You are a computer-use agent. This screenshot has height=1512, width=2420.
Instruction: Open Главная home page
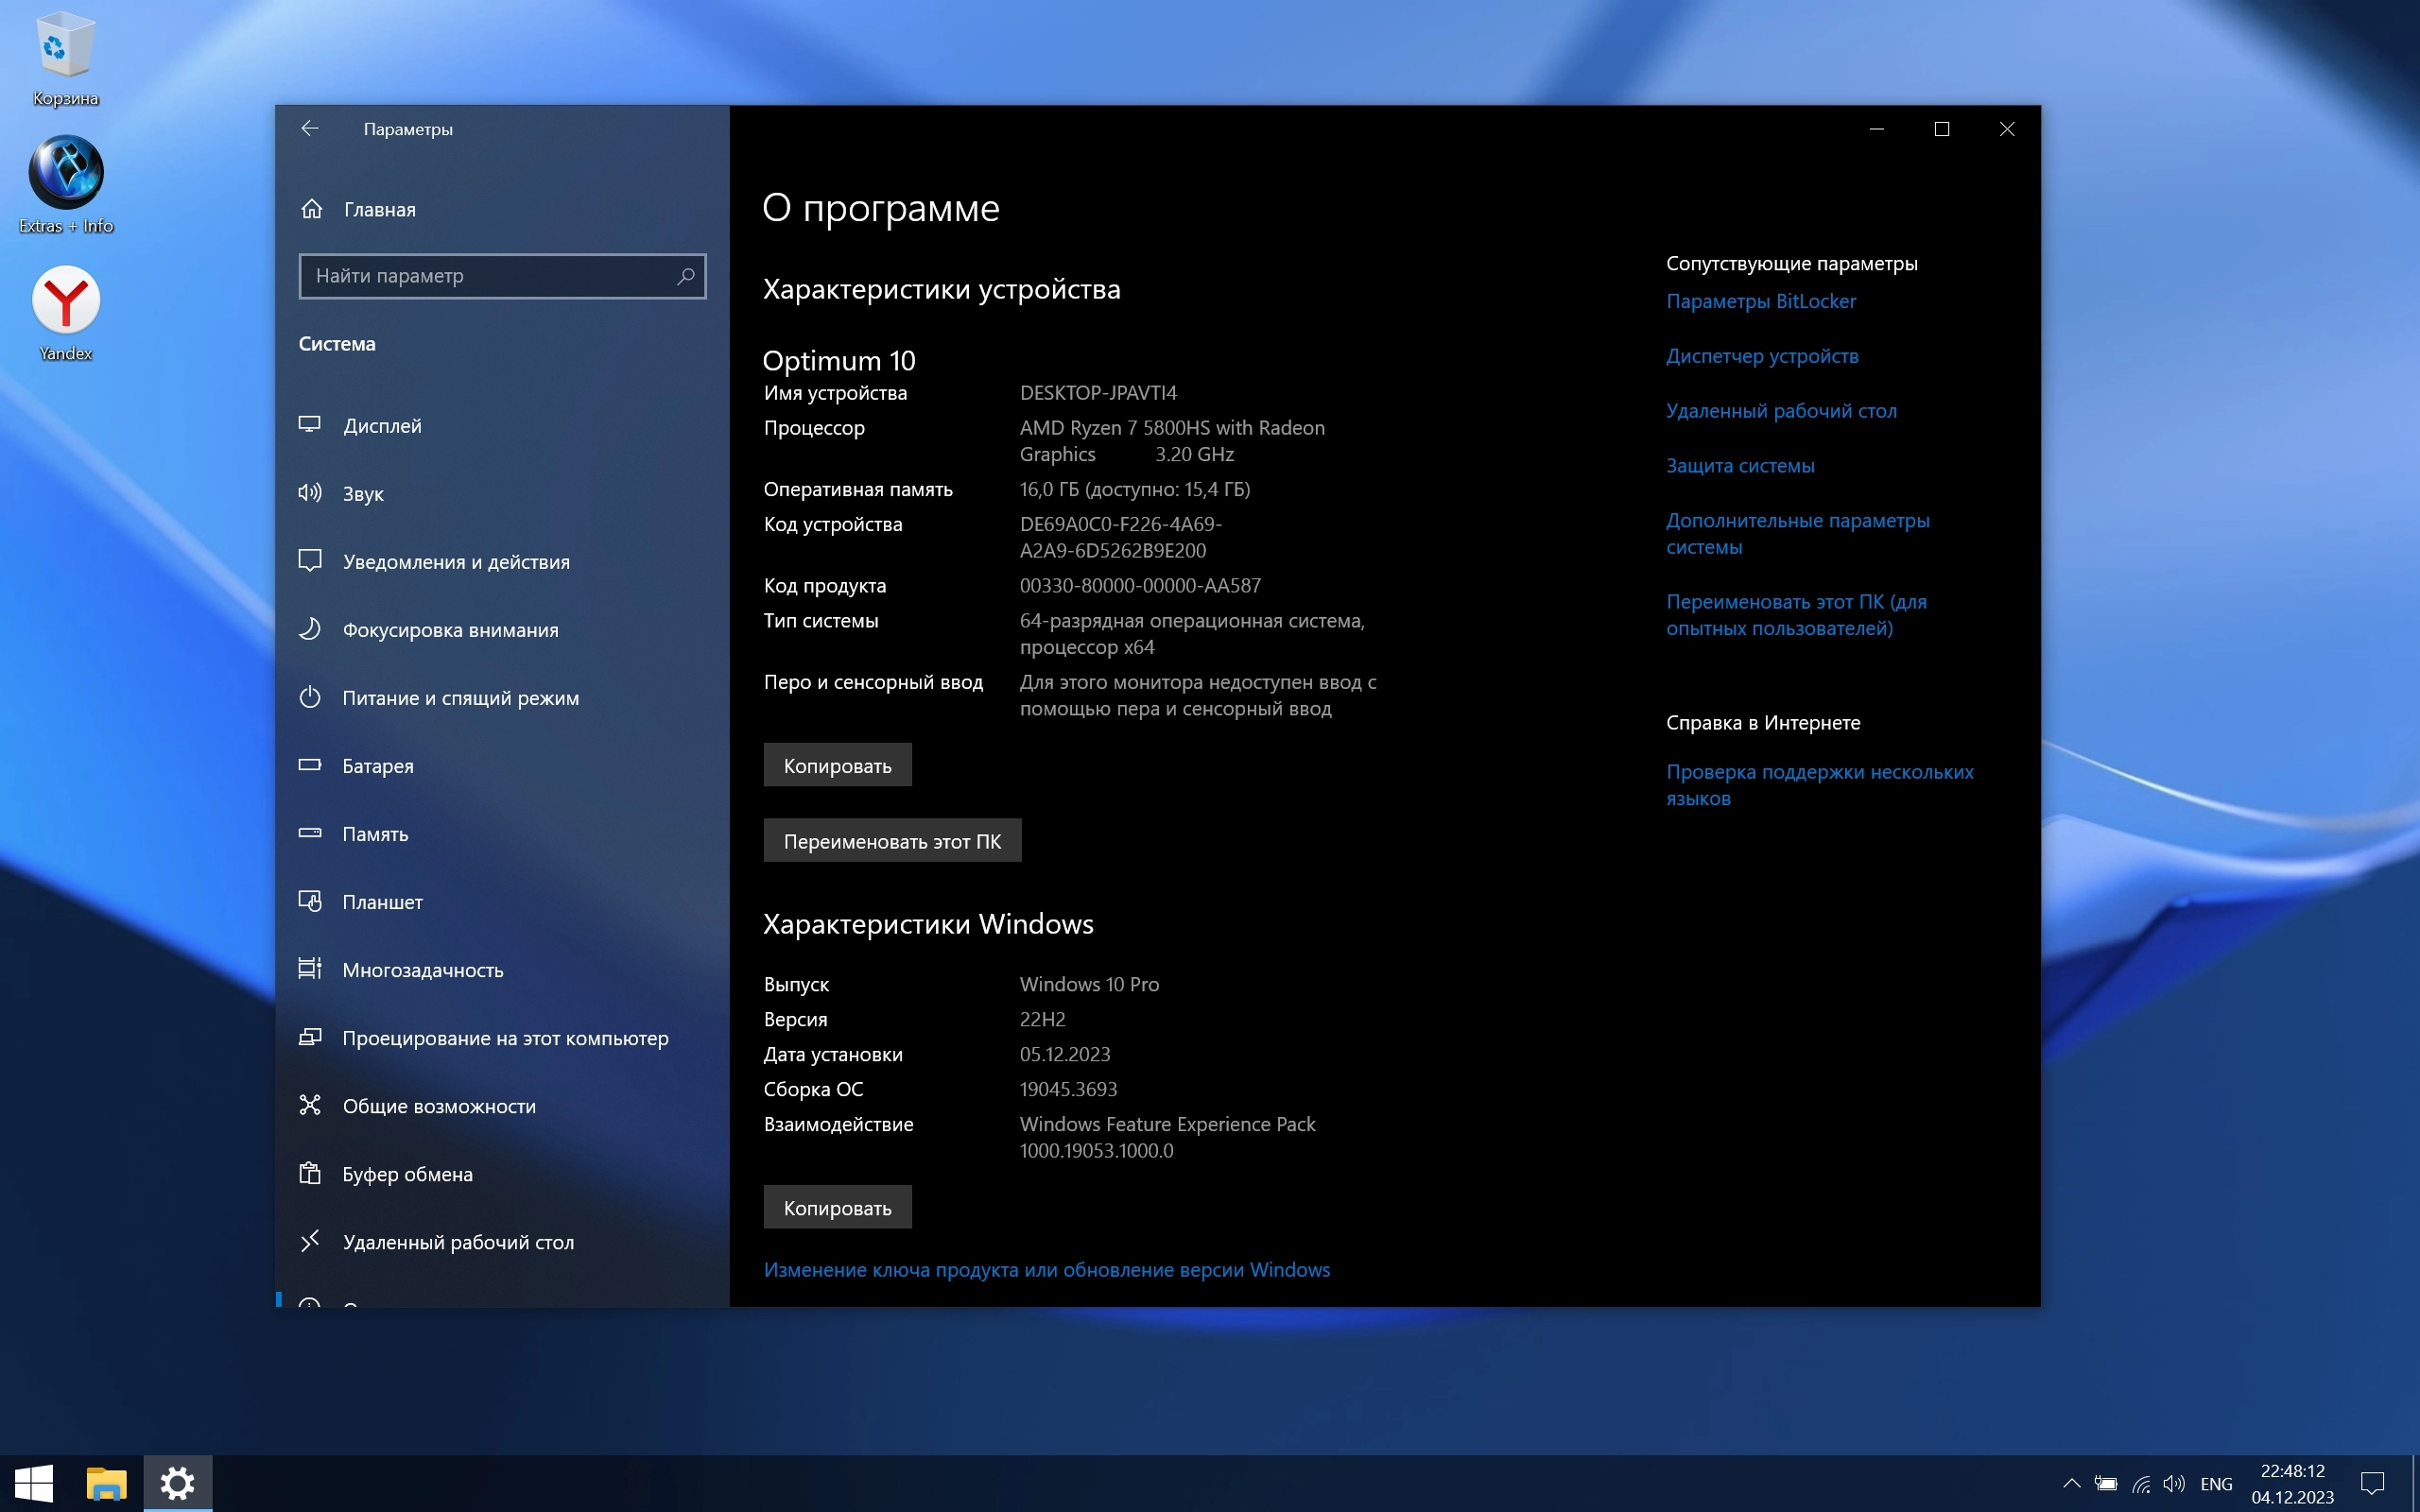[379, 209]
